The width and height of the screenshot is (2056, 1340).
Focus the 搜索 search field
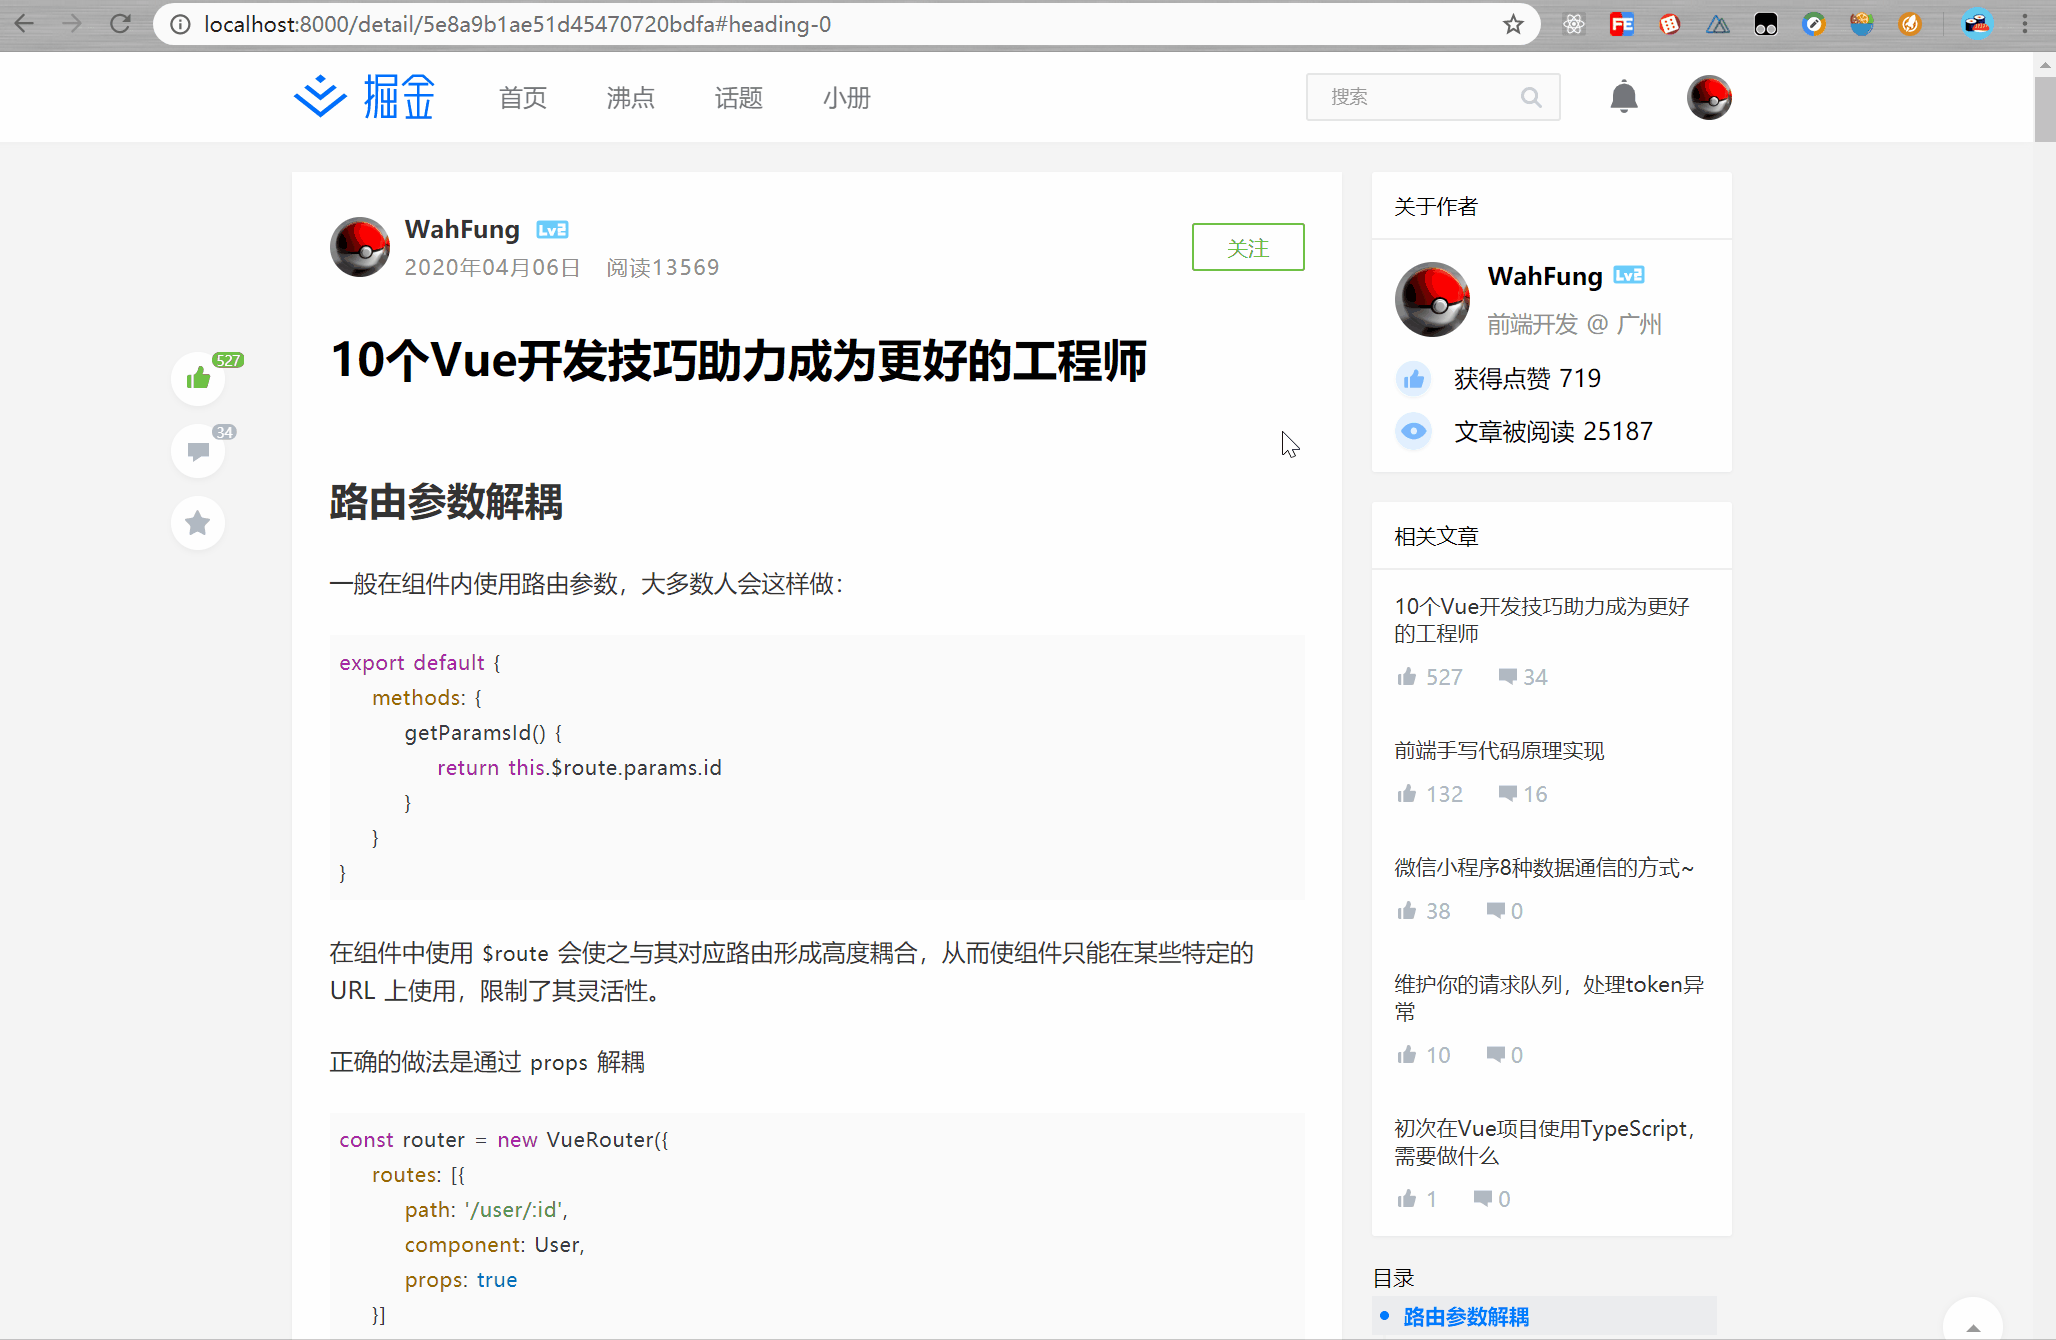pyautogui.click(x=1433, y=97)
